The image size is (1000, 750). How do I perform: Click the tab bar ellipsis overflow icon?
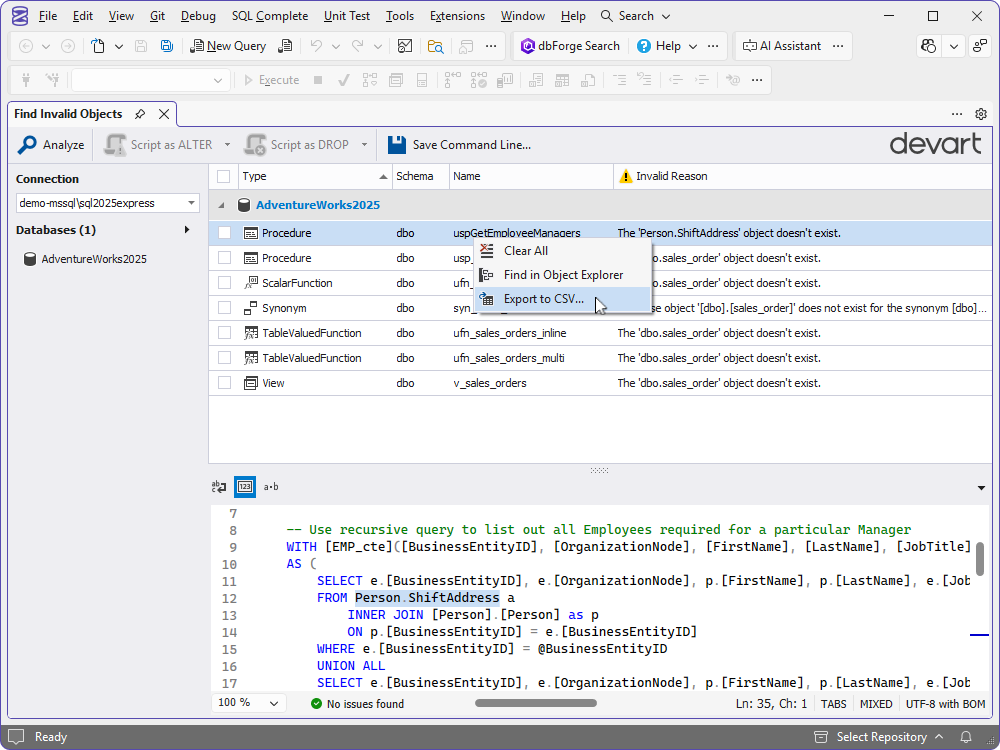[x=957, y=114]
